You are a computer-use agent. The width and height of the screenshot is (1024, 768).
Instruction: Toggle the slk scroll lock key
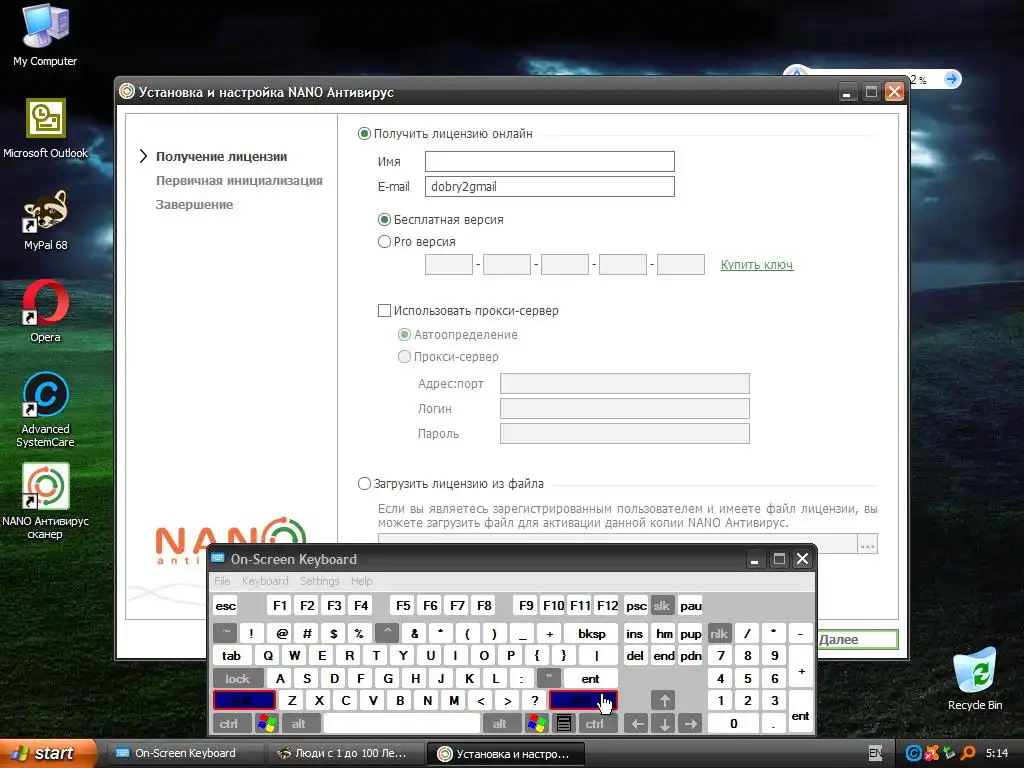click(662, 605)
